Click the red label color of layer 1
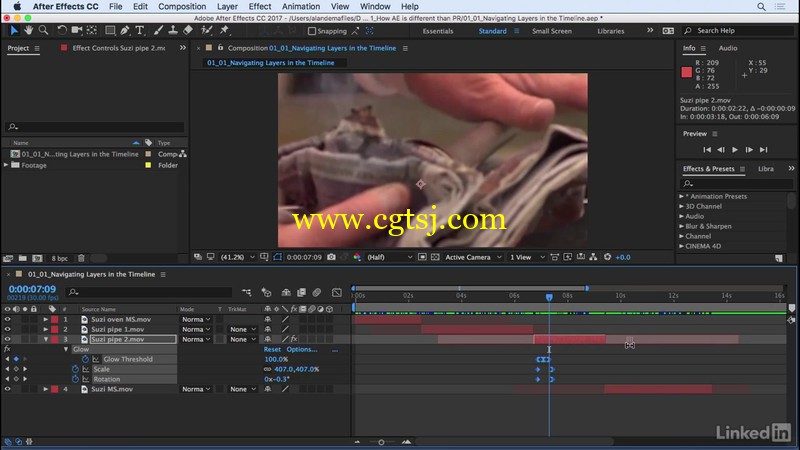This screenshot has width=800, height=450. [x=55, y=319]
